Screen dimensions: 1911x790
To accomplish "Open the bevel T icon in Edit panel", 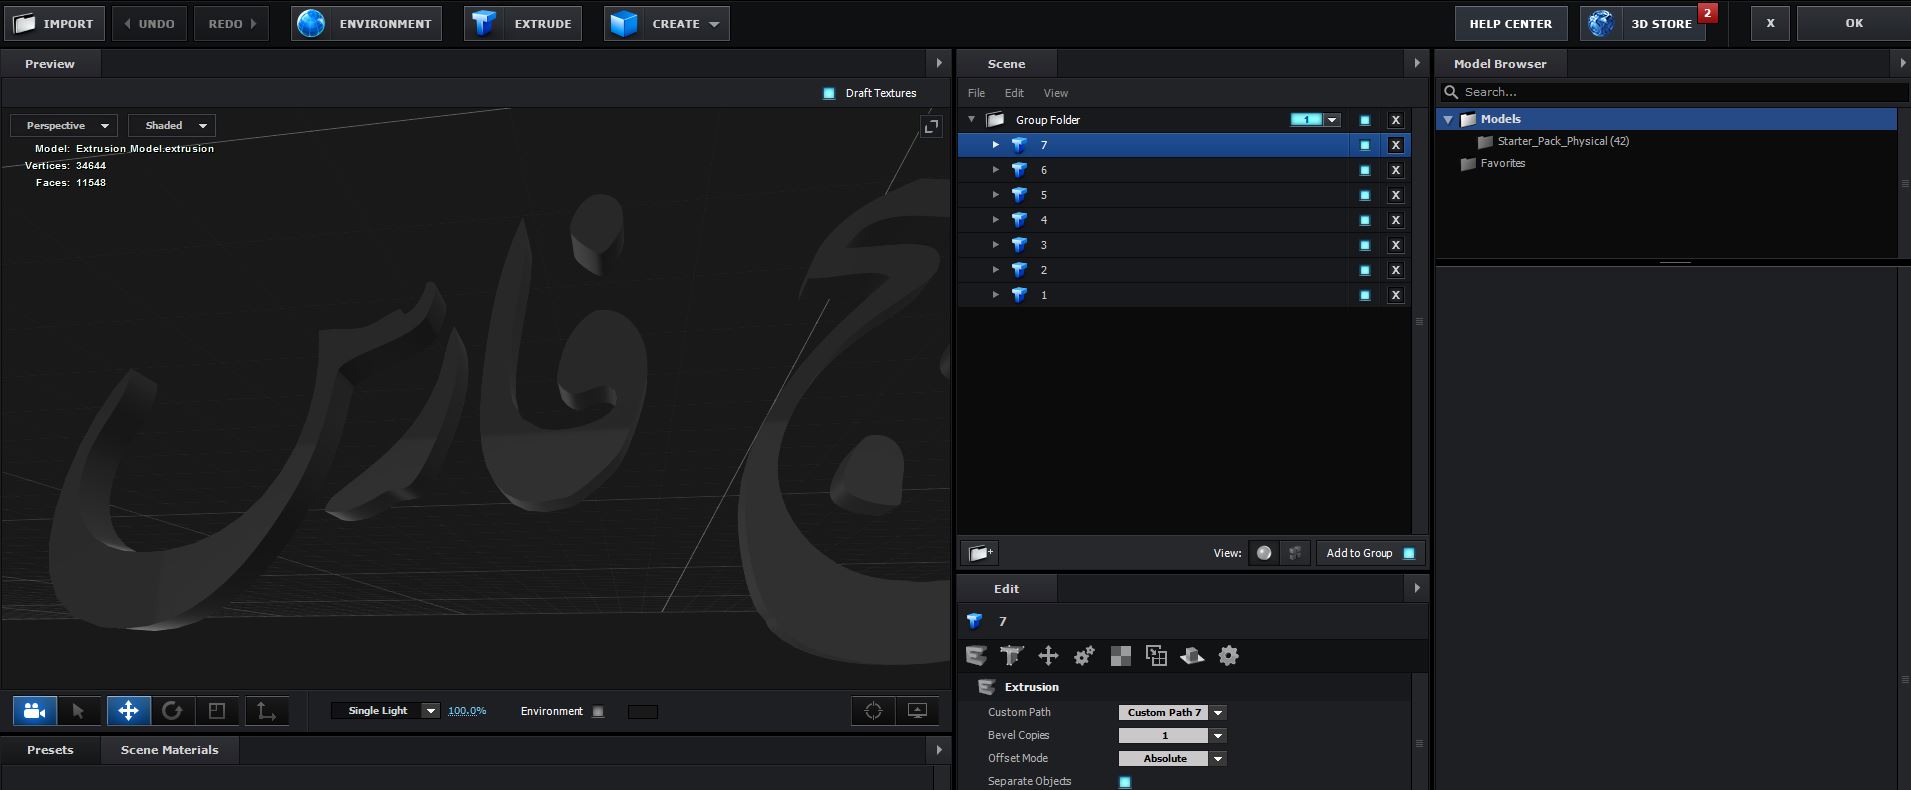I will pyautogui.click(x=1012, y=656).
